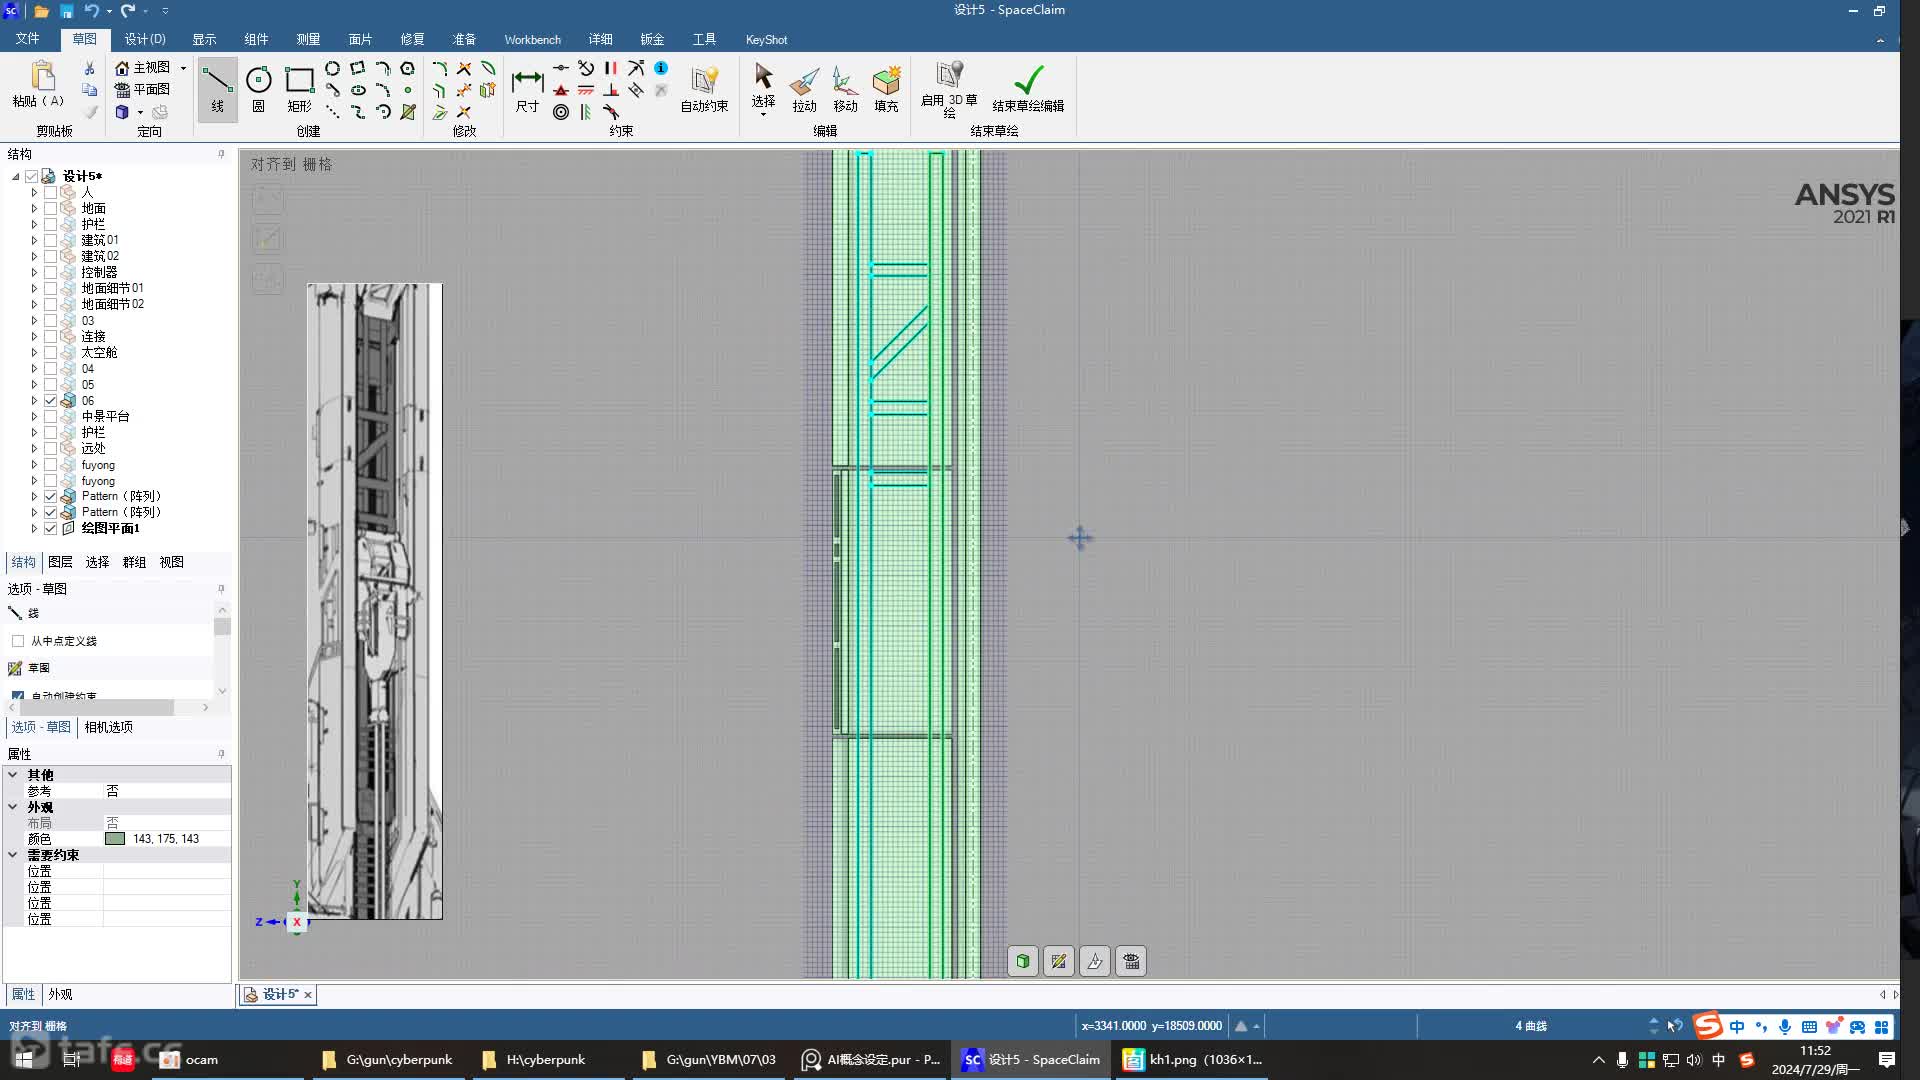Switch to the 测量 ribbon tab
The width and height of the screenshot is (1920, 1080).
[x=308, y=39]
